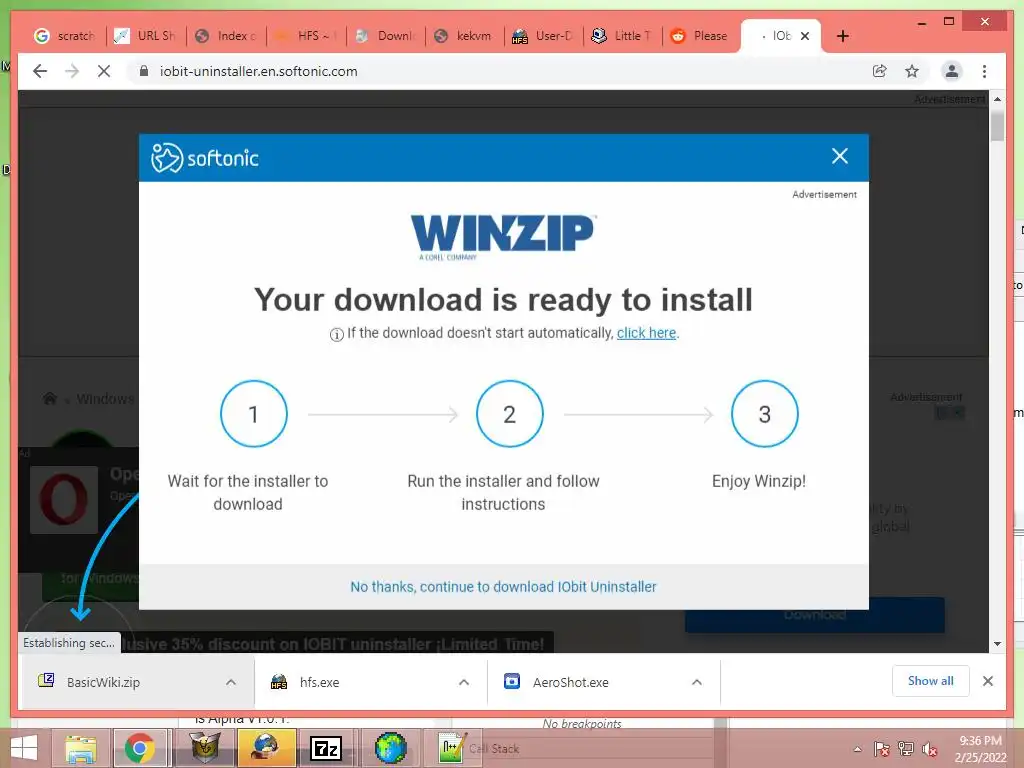
Task: Open the 7-Zip taskbar icon
Action: (x=326, y=748)
